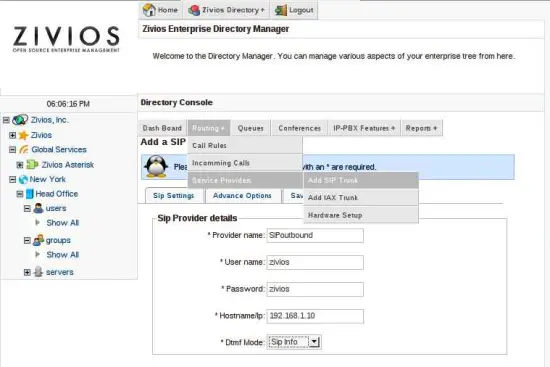Viewport: 550px width, 367px height.
Task: Click the Provider name input field
Action: (x=315, y=235)
